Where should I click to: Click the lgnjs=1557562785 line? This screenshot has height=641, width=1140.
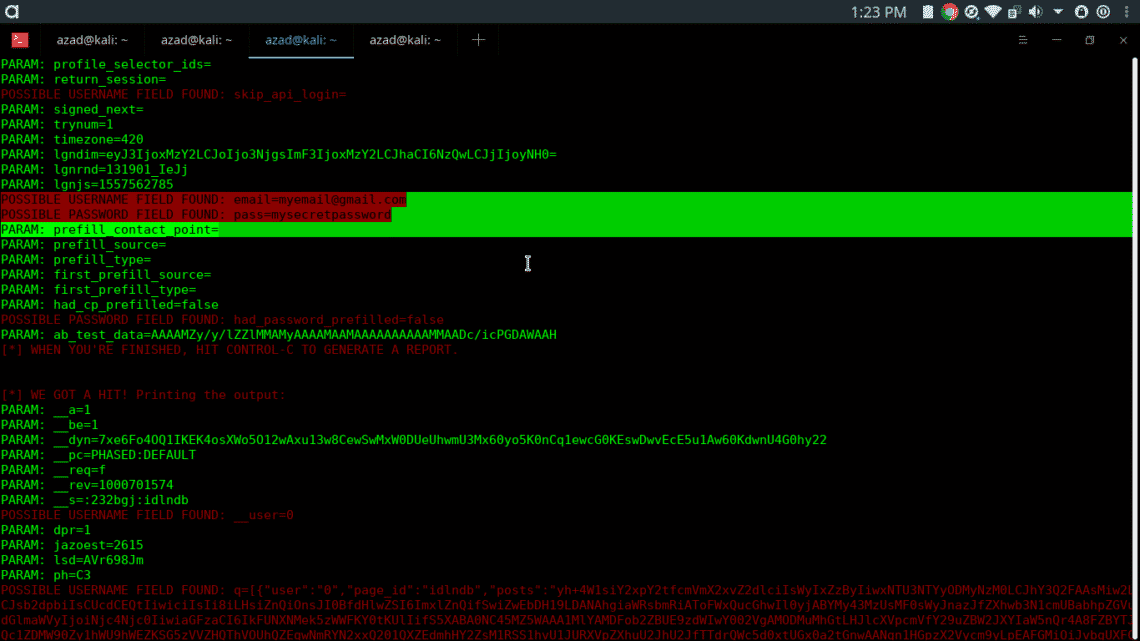87,185
